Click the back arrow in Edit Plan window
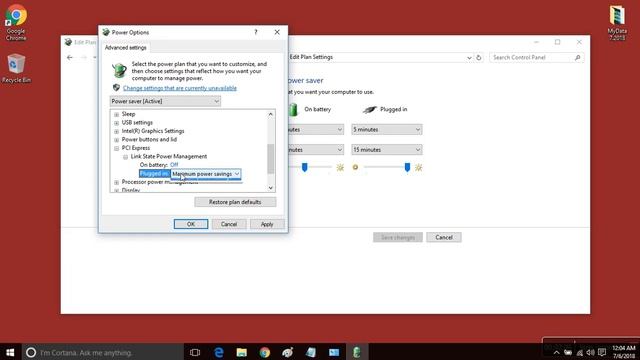Image resolution: width=640 pixels, height=360 pixels. (x=70, y=58)
